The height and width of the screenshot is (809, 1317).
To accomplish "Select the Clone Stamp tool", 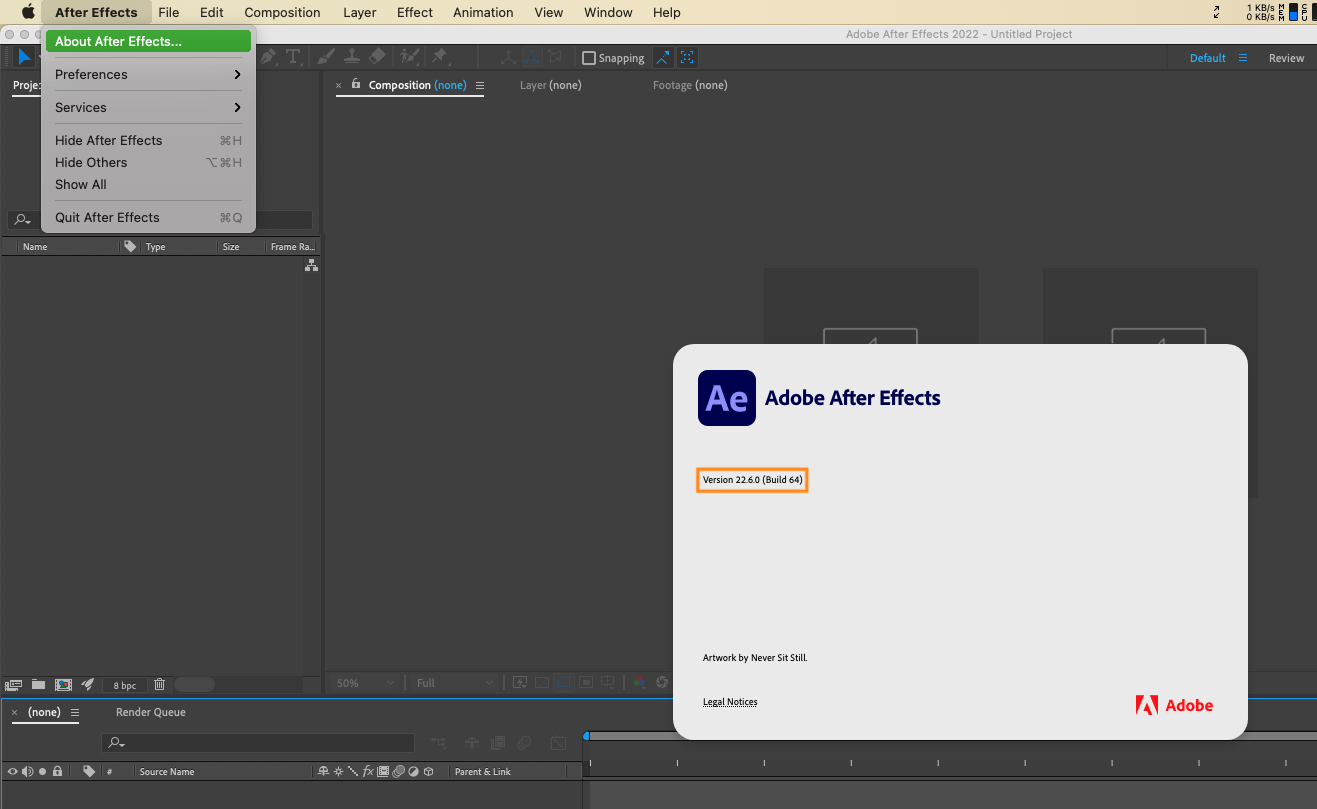I will pyautogui.click(x=351, y=57).
